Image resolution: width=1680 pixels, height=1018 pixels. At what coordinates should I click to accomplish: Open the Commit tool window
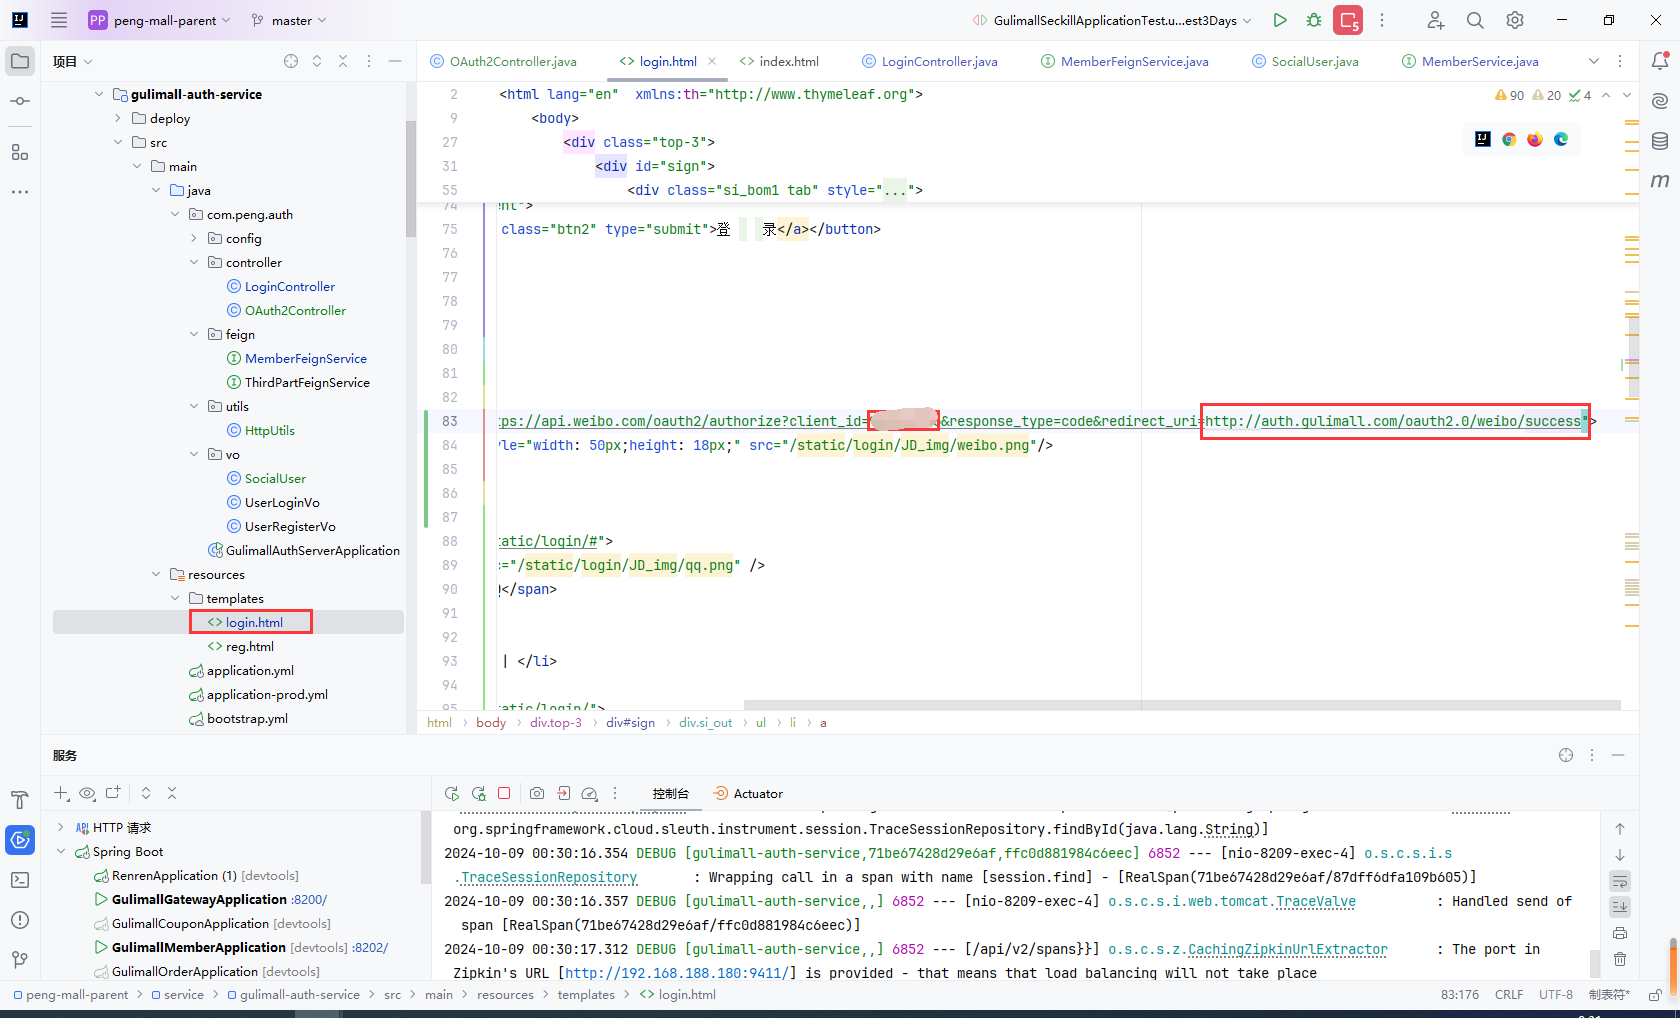click(20, 101)
